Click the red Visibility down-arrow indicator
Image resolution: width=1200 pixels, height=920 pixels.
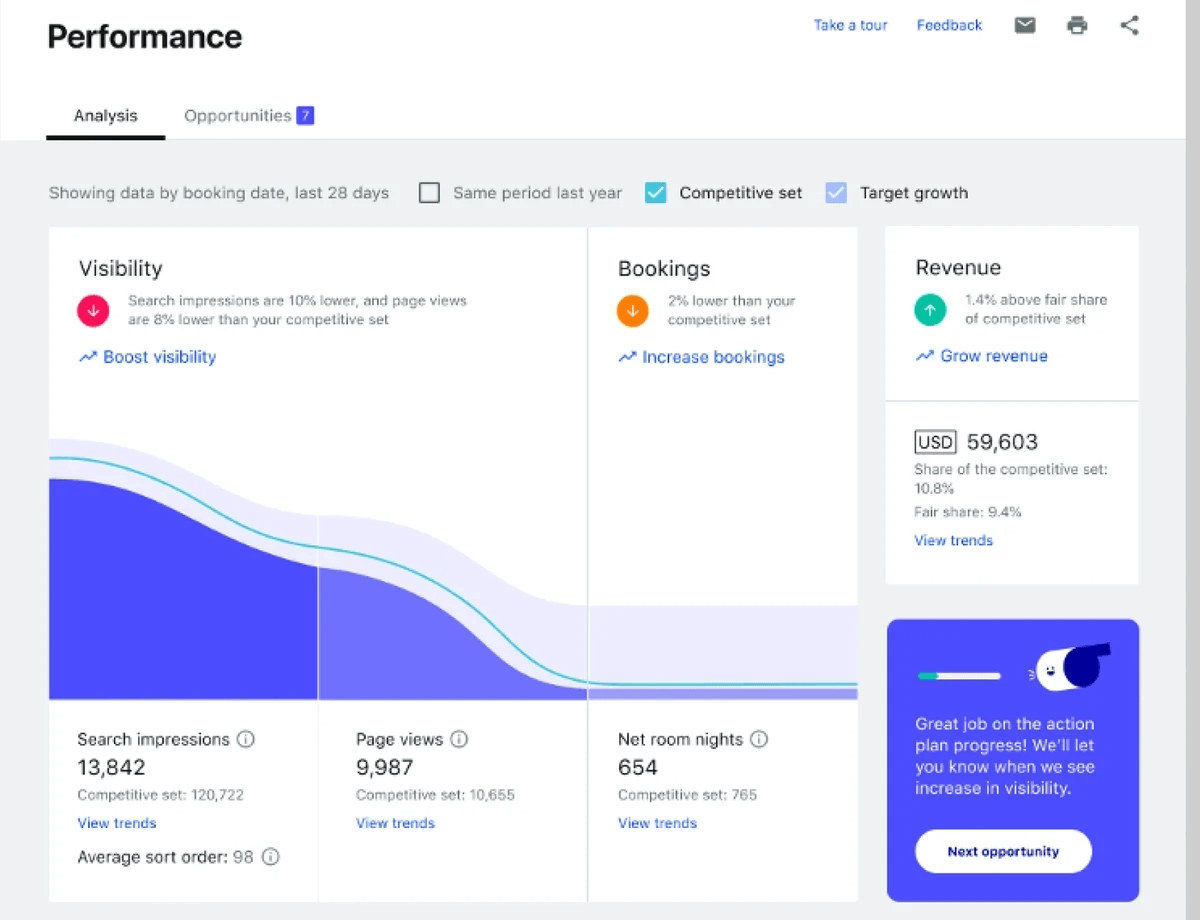(93, 311)
